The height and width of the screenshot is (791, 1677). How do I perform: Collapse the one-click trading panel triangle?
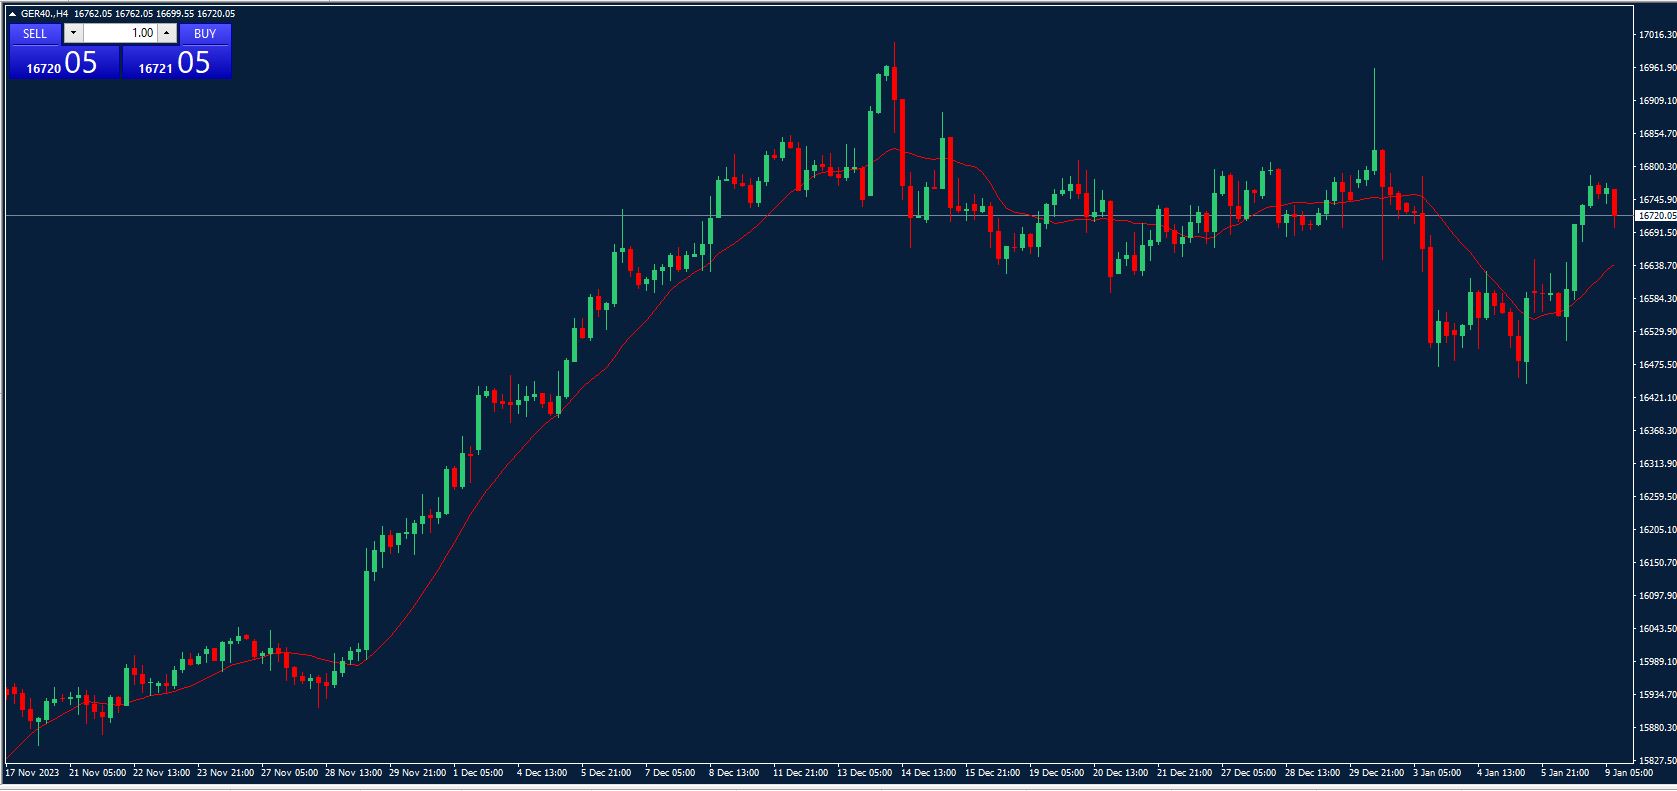pos(12,14)
